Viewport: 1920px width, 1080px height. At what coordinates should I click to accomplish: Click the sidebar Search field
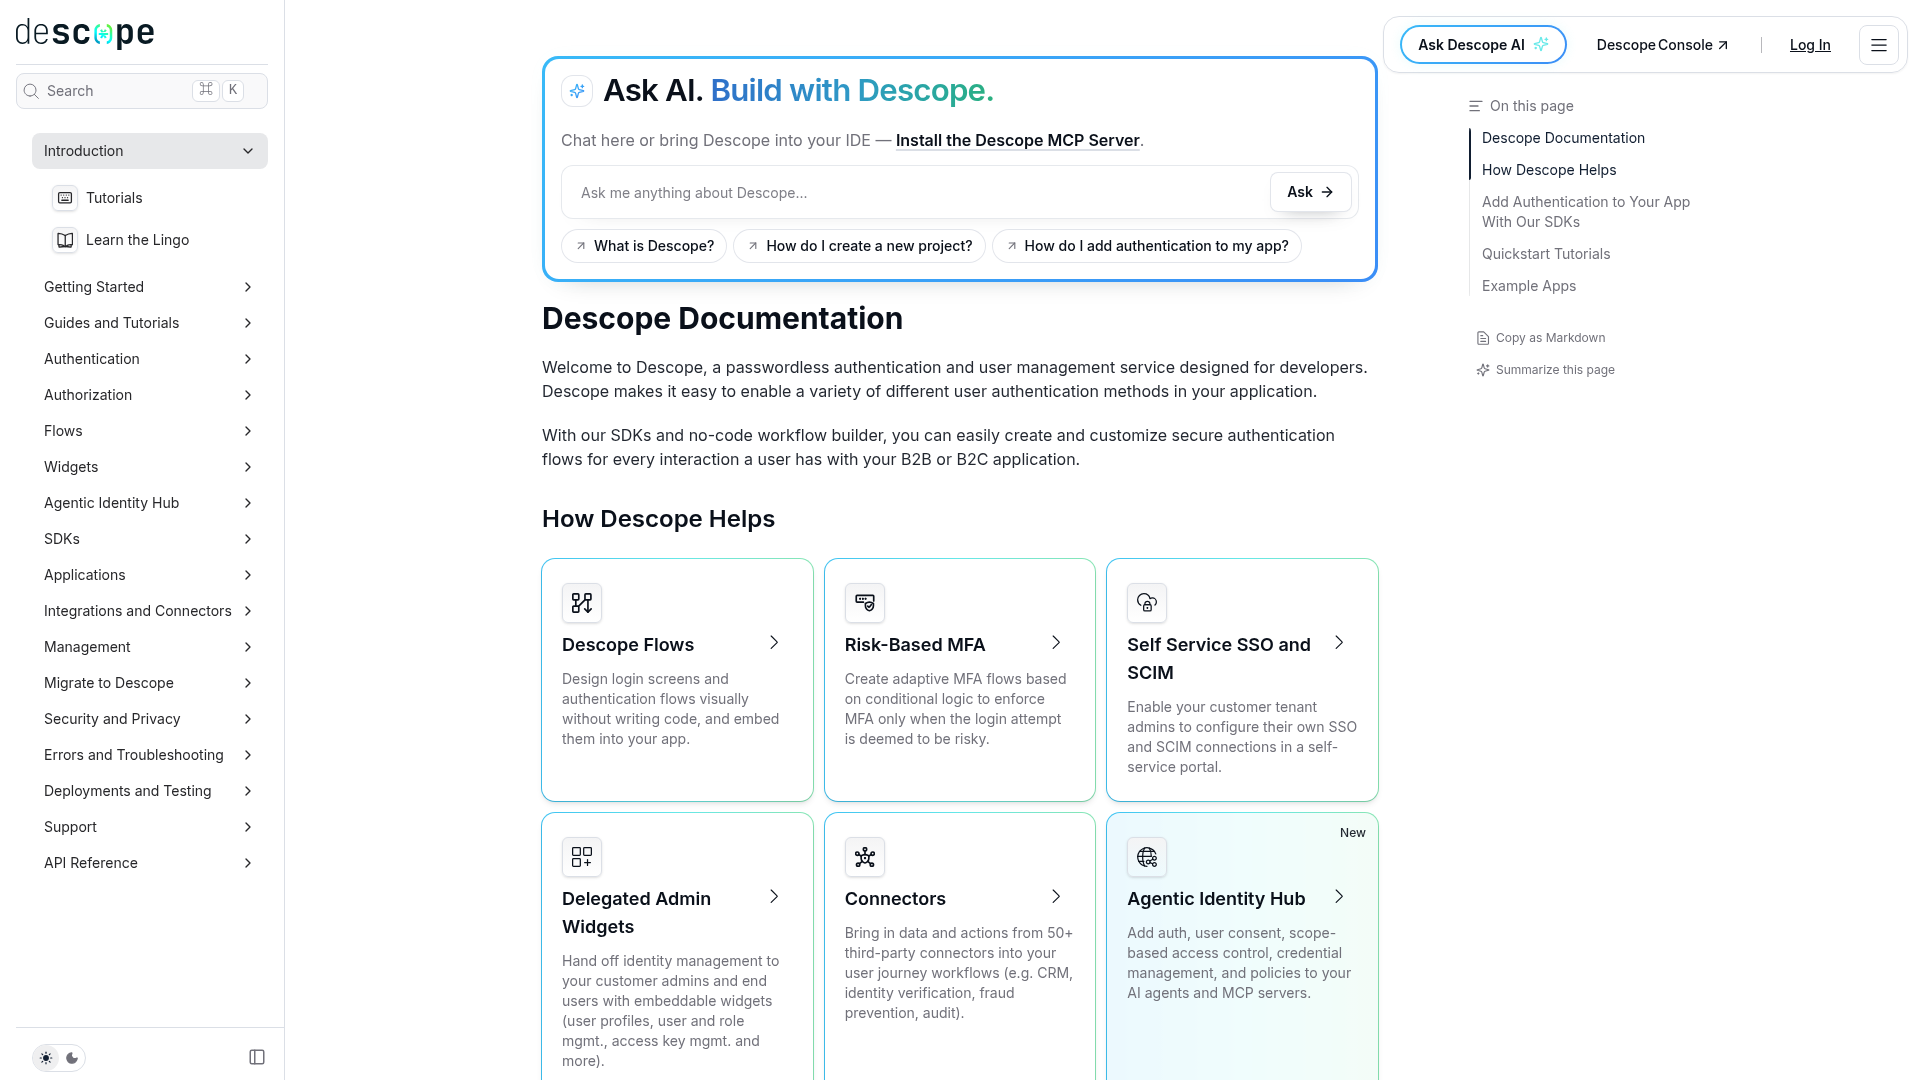click(x=142, y=91)
